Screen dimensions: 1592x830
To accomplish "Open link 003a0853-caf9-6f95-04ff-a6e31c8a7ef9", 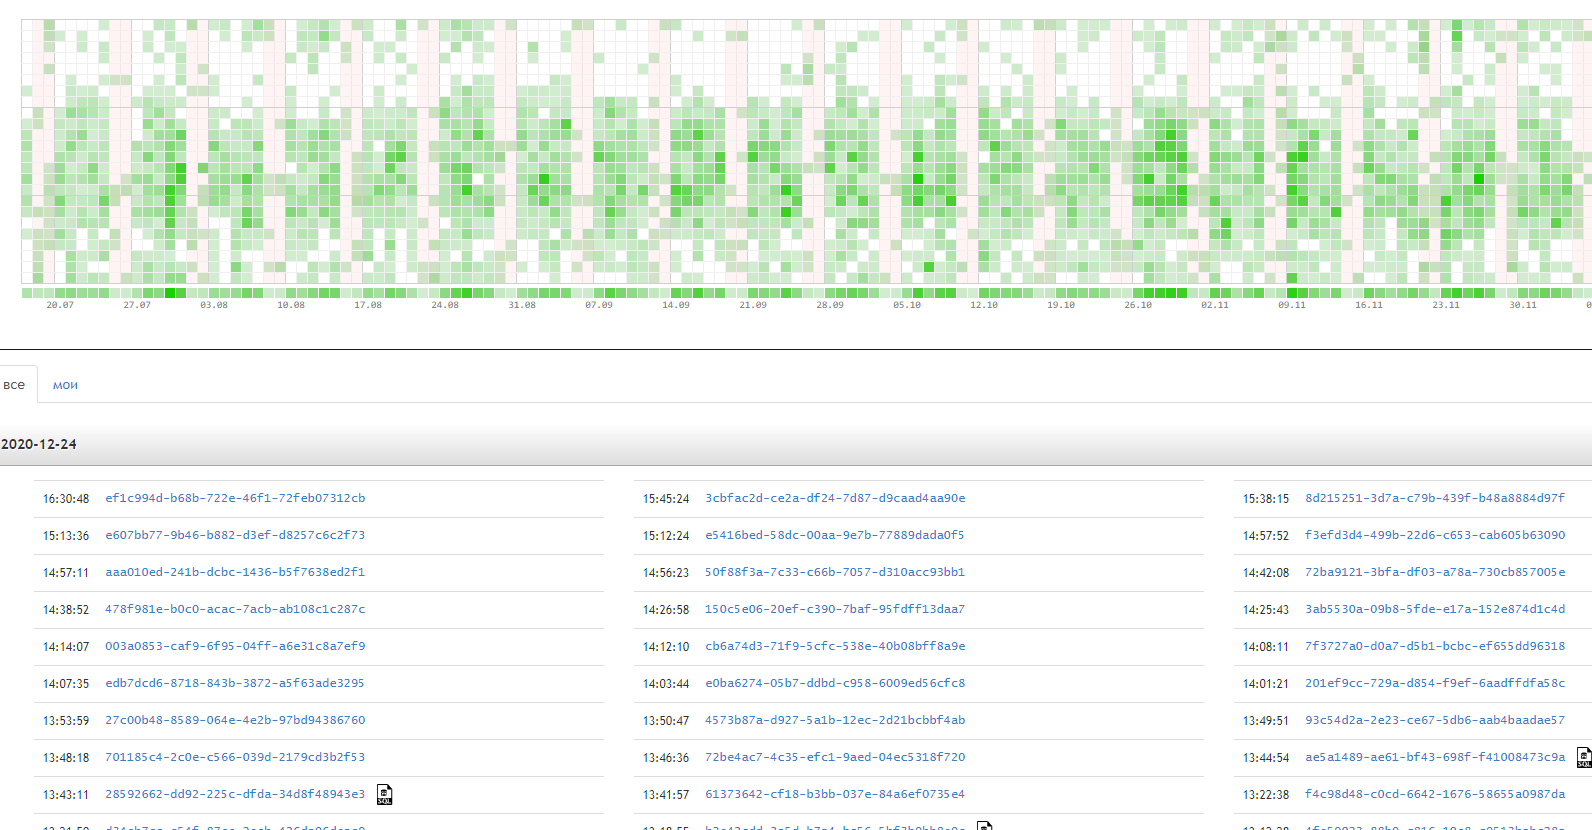I will click(235, 646).
